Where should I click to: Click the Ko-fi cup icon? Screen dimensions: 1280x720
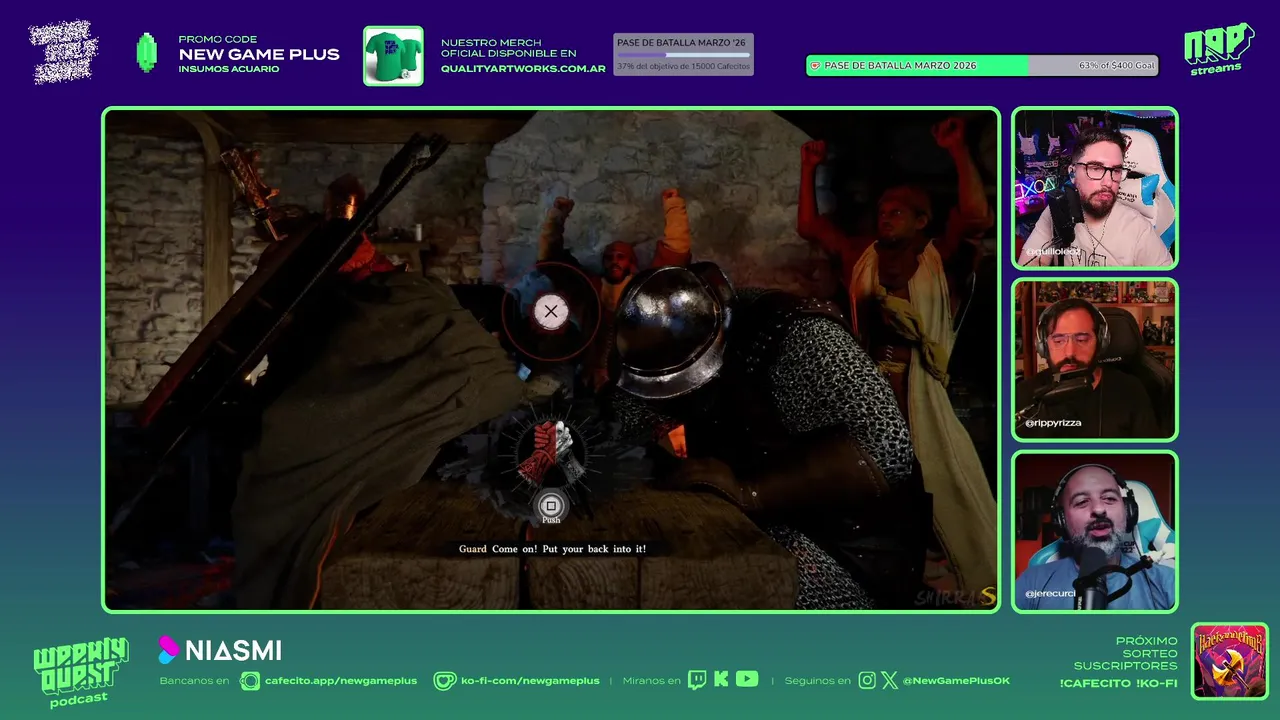(444, 681)
